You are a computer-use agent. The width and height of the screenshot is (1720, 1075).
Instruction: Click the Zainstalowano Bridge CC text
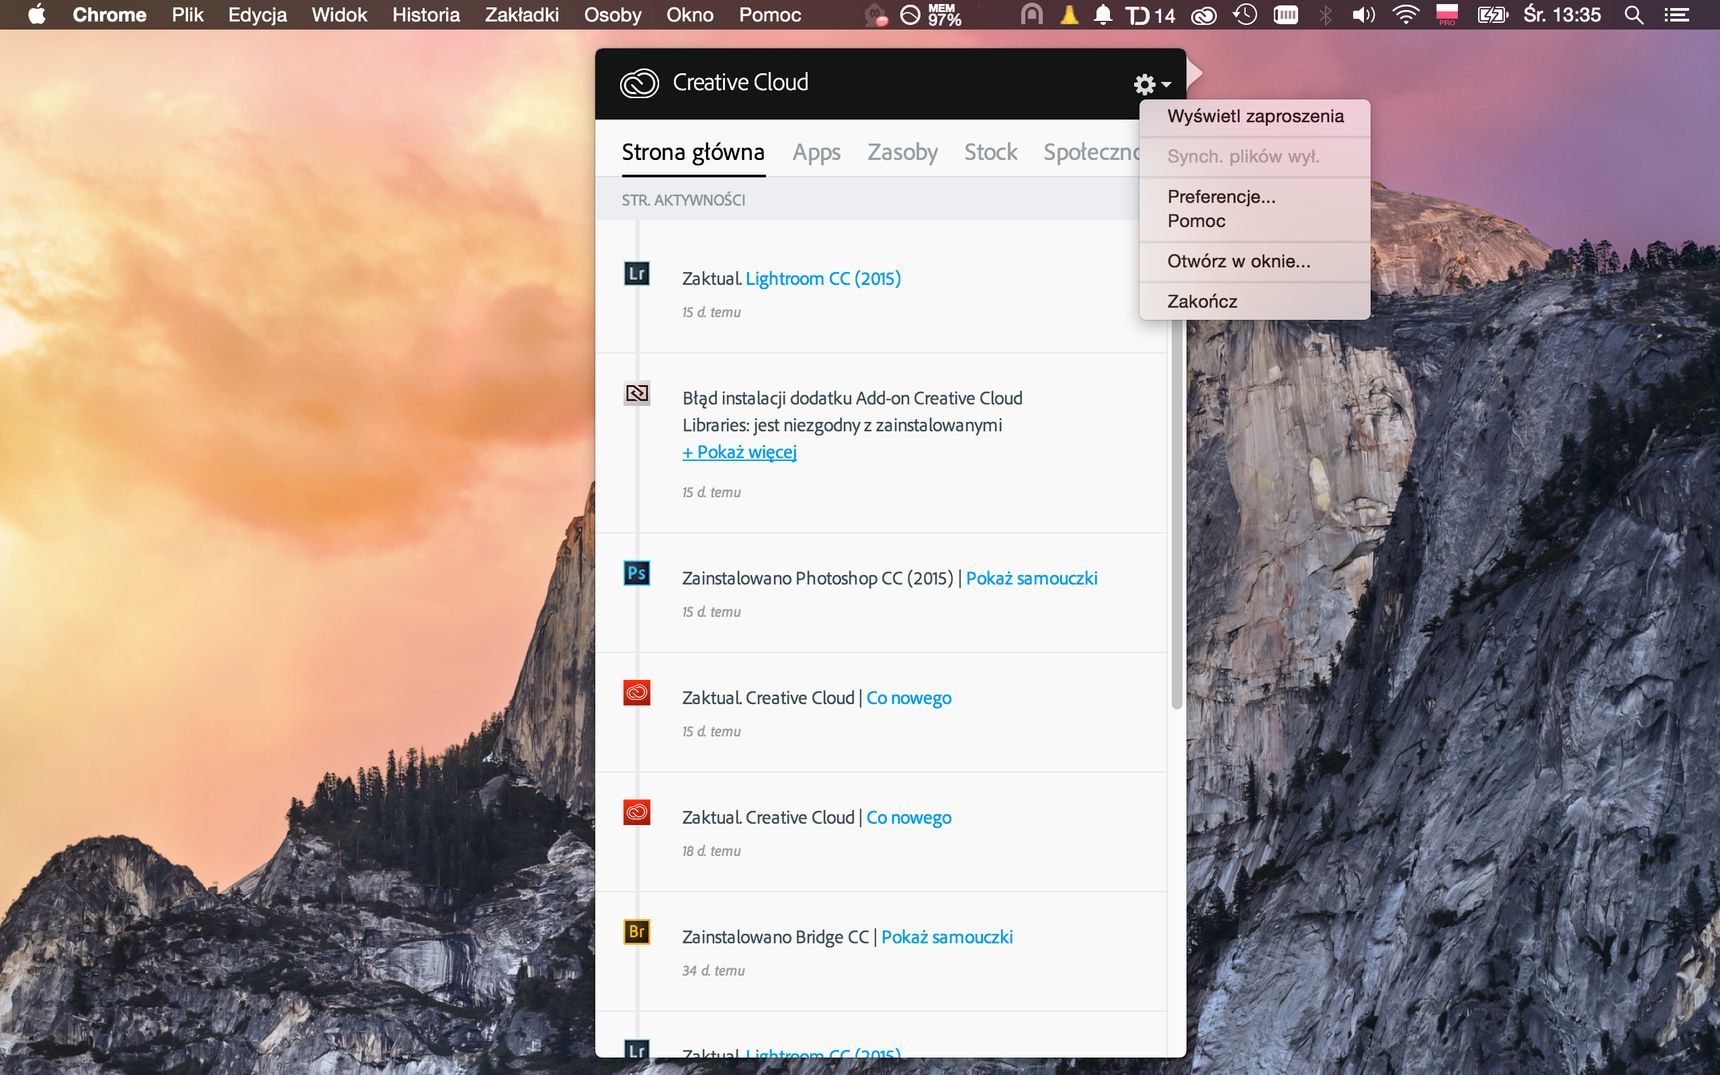pos(775,937)
